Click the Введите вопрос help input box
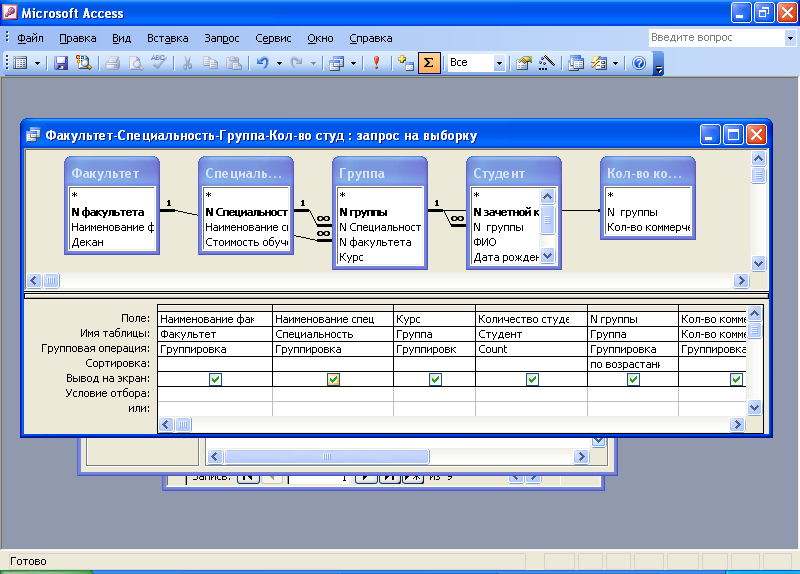Image resolution: width=800 pixels, height=574 pixels. (x=717, y=38)
